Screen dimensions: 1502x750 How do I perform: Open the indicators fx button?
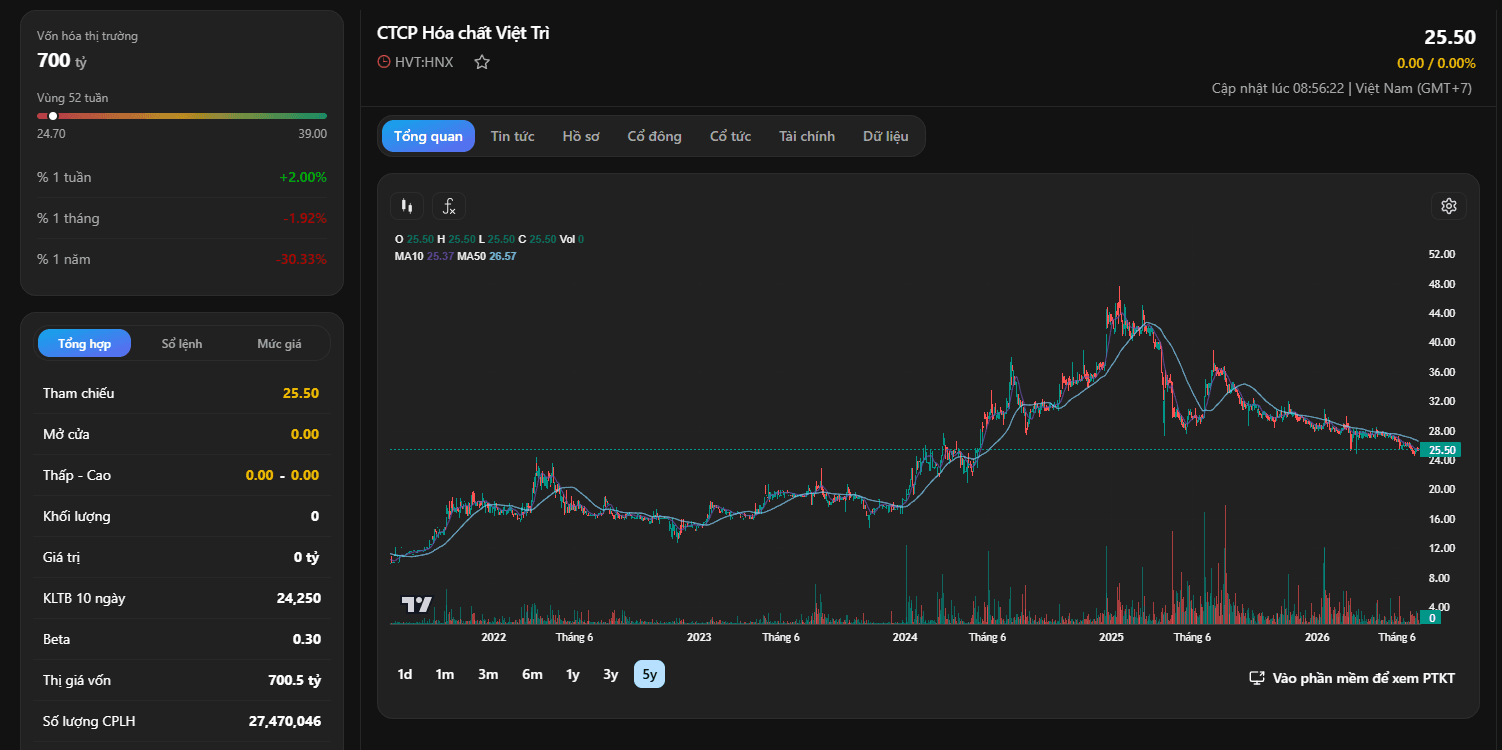449,206
